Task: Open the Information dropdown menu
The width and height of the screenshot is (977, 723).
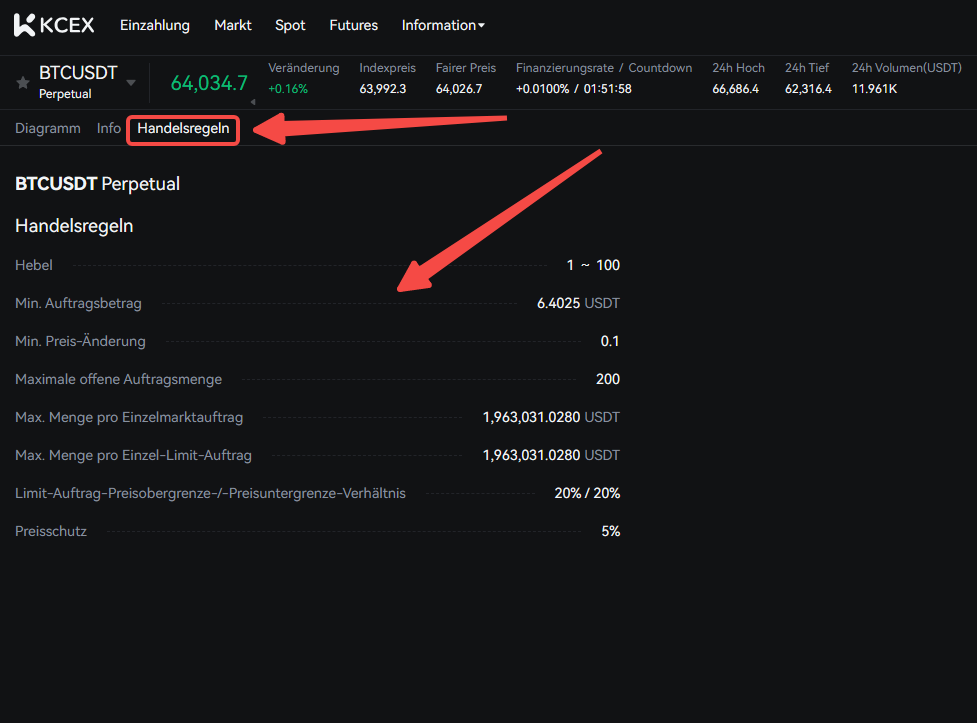Action: (442, 25)
